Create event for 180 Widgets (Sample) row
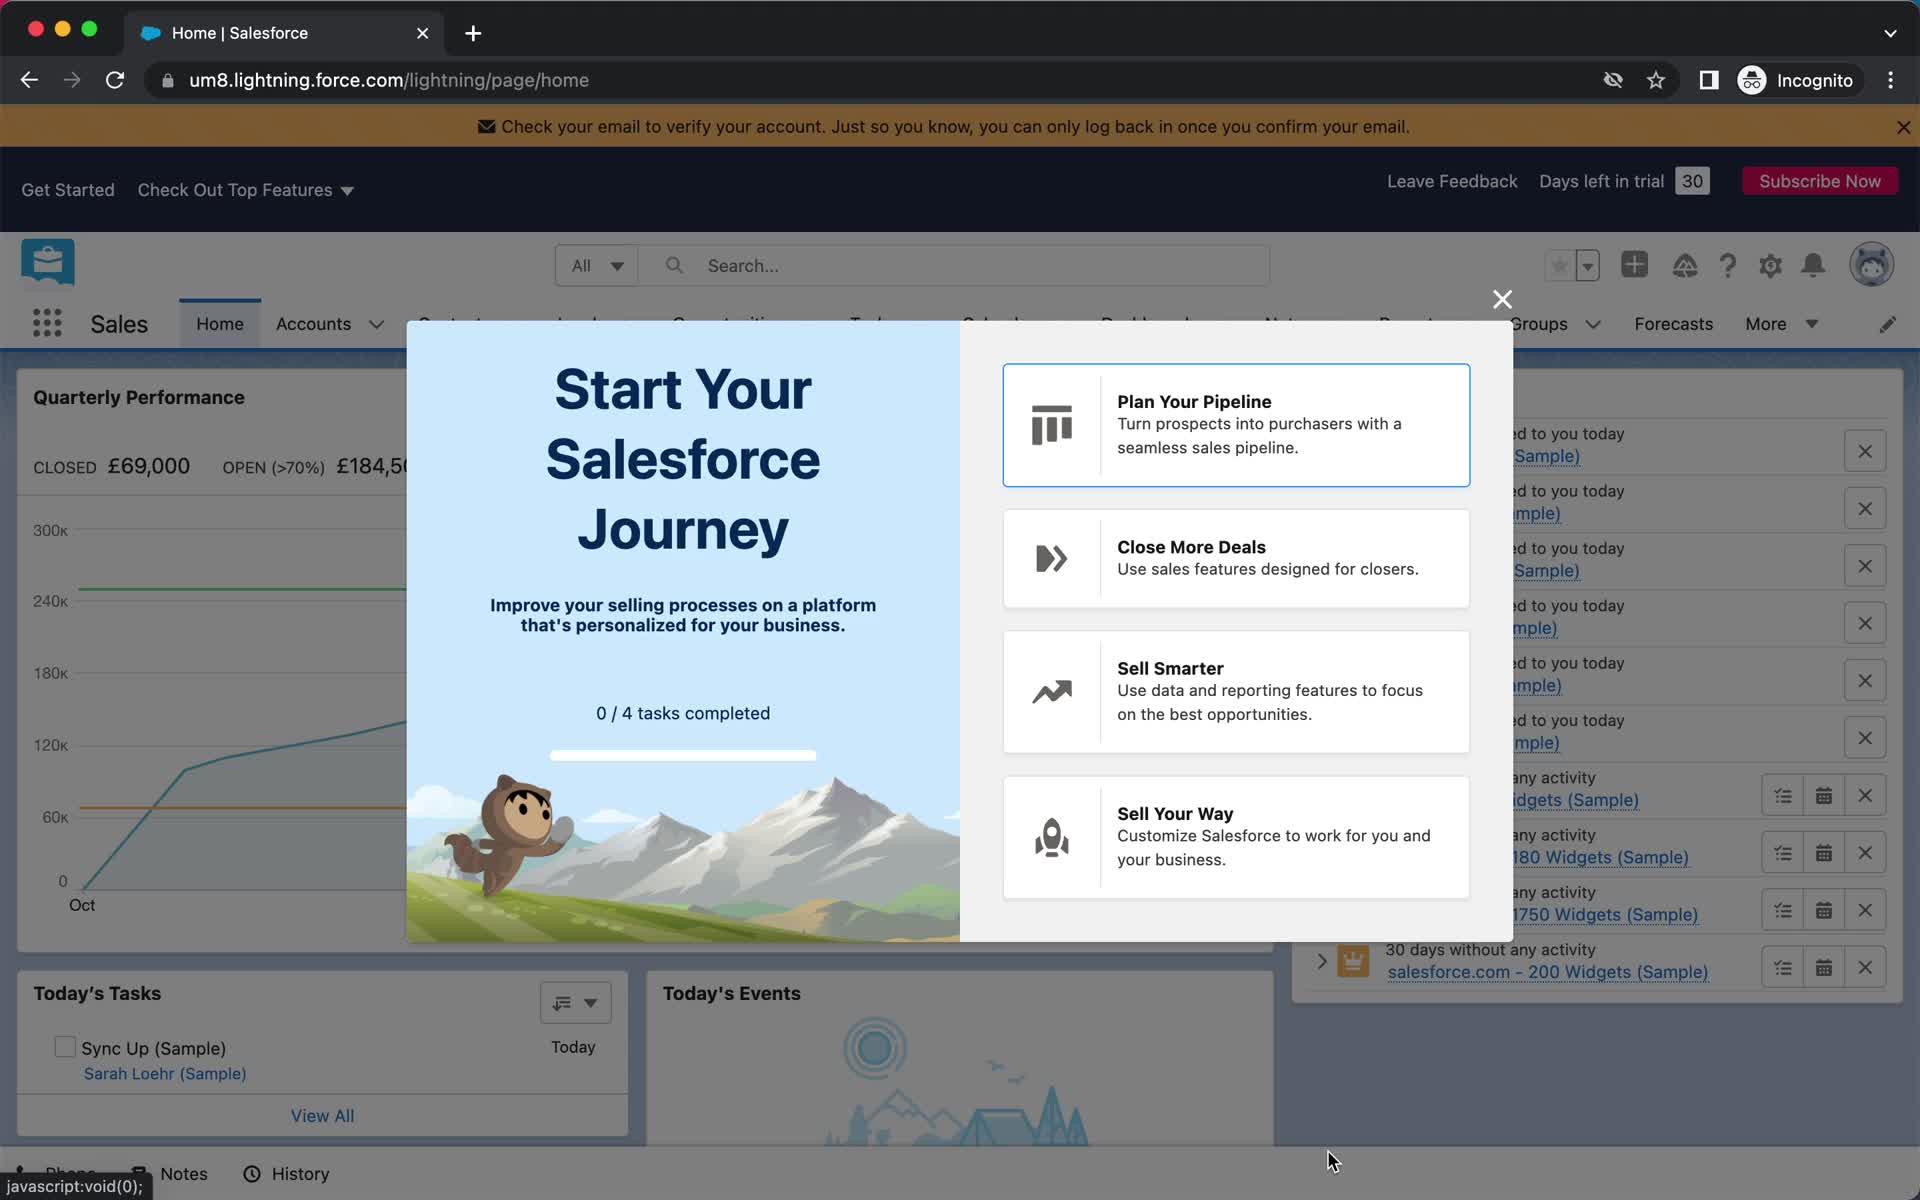The width and height of the screenshot is (1920, 1200). [1823, 853]
